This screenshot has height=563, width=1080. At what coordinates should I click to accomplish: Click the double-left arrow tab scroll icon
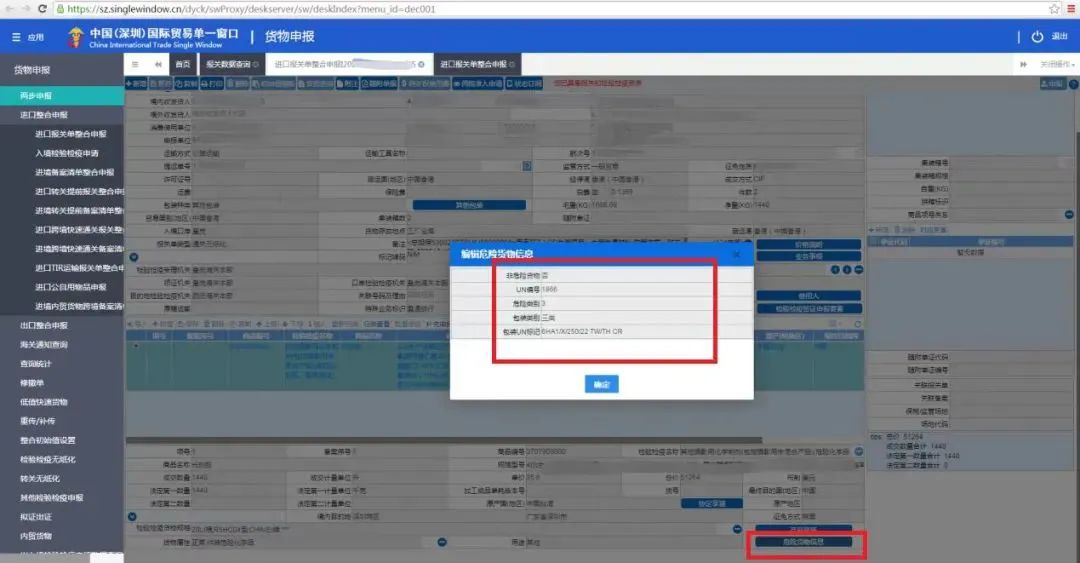[x=158, y=64]
